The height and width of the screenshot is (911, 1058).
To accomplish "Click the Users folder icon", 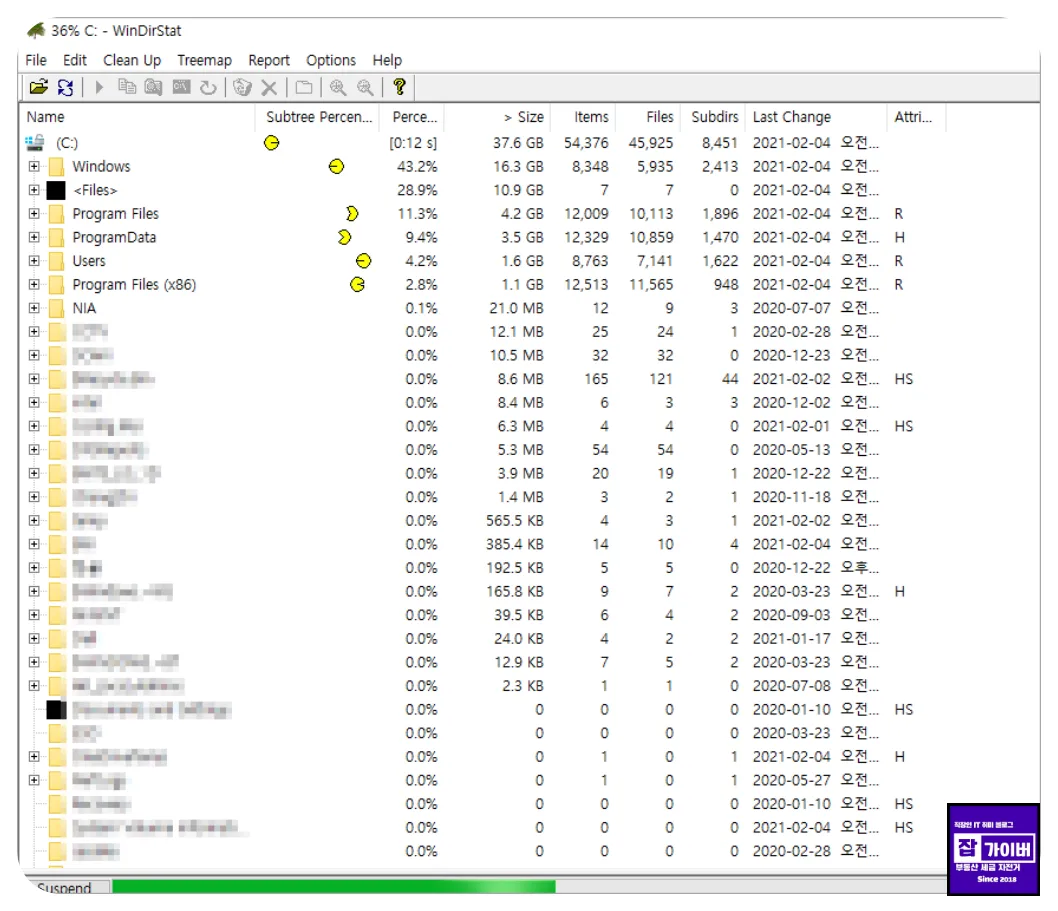I will [x=57, y=261].
